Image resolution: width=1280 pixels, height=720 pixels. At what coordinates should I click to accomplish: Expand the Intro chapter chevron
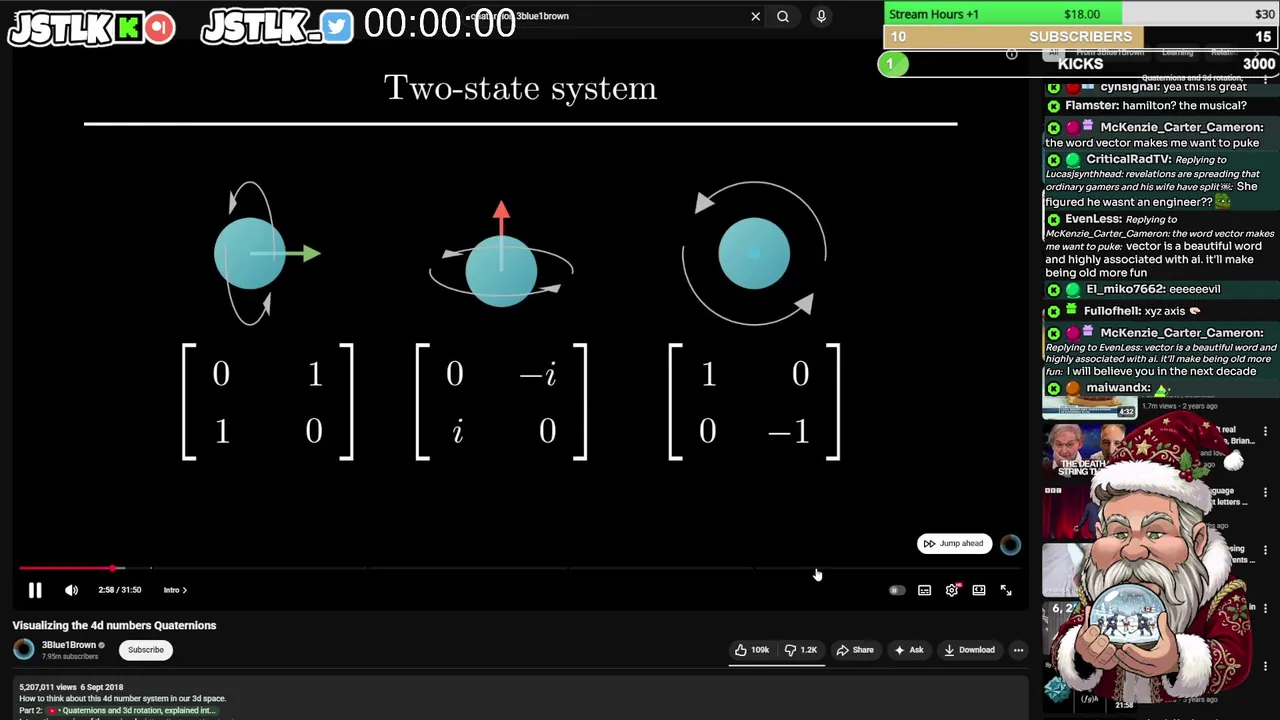point(184,590)
